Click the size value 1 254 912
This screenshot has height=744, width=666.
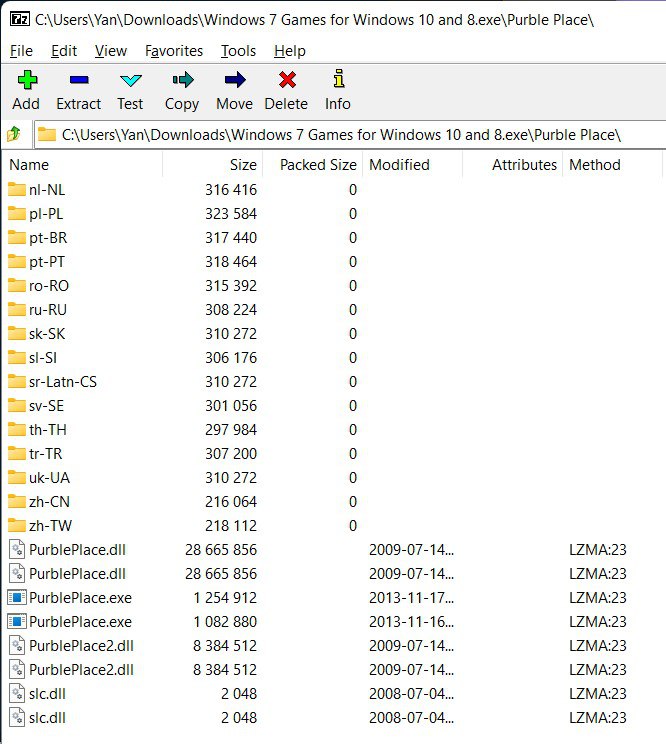(x=225, y=597)
